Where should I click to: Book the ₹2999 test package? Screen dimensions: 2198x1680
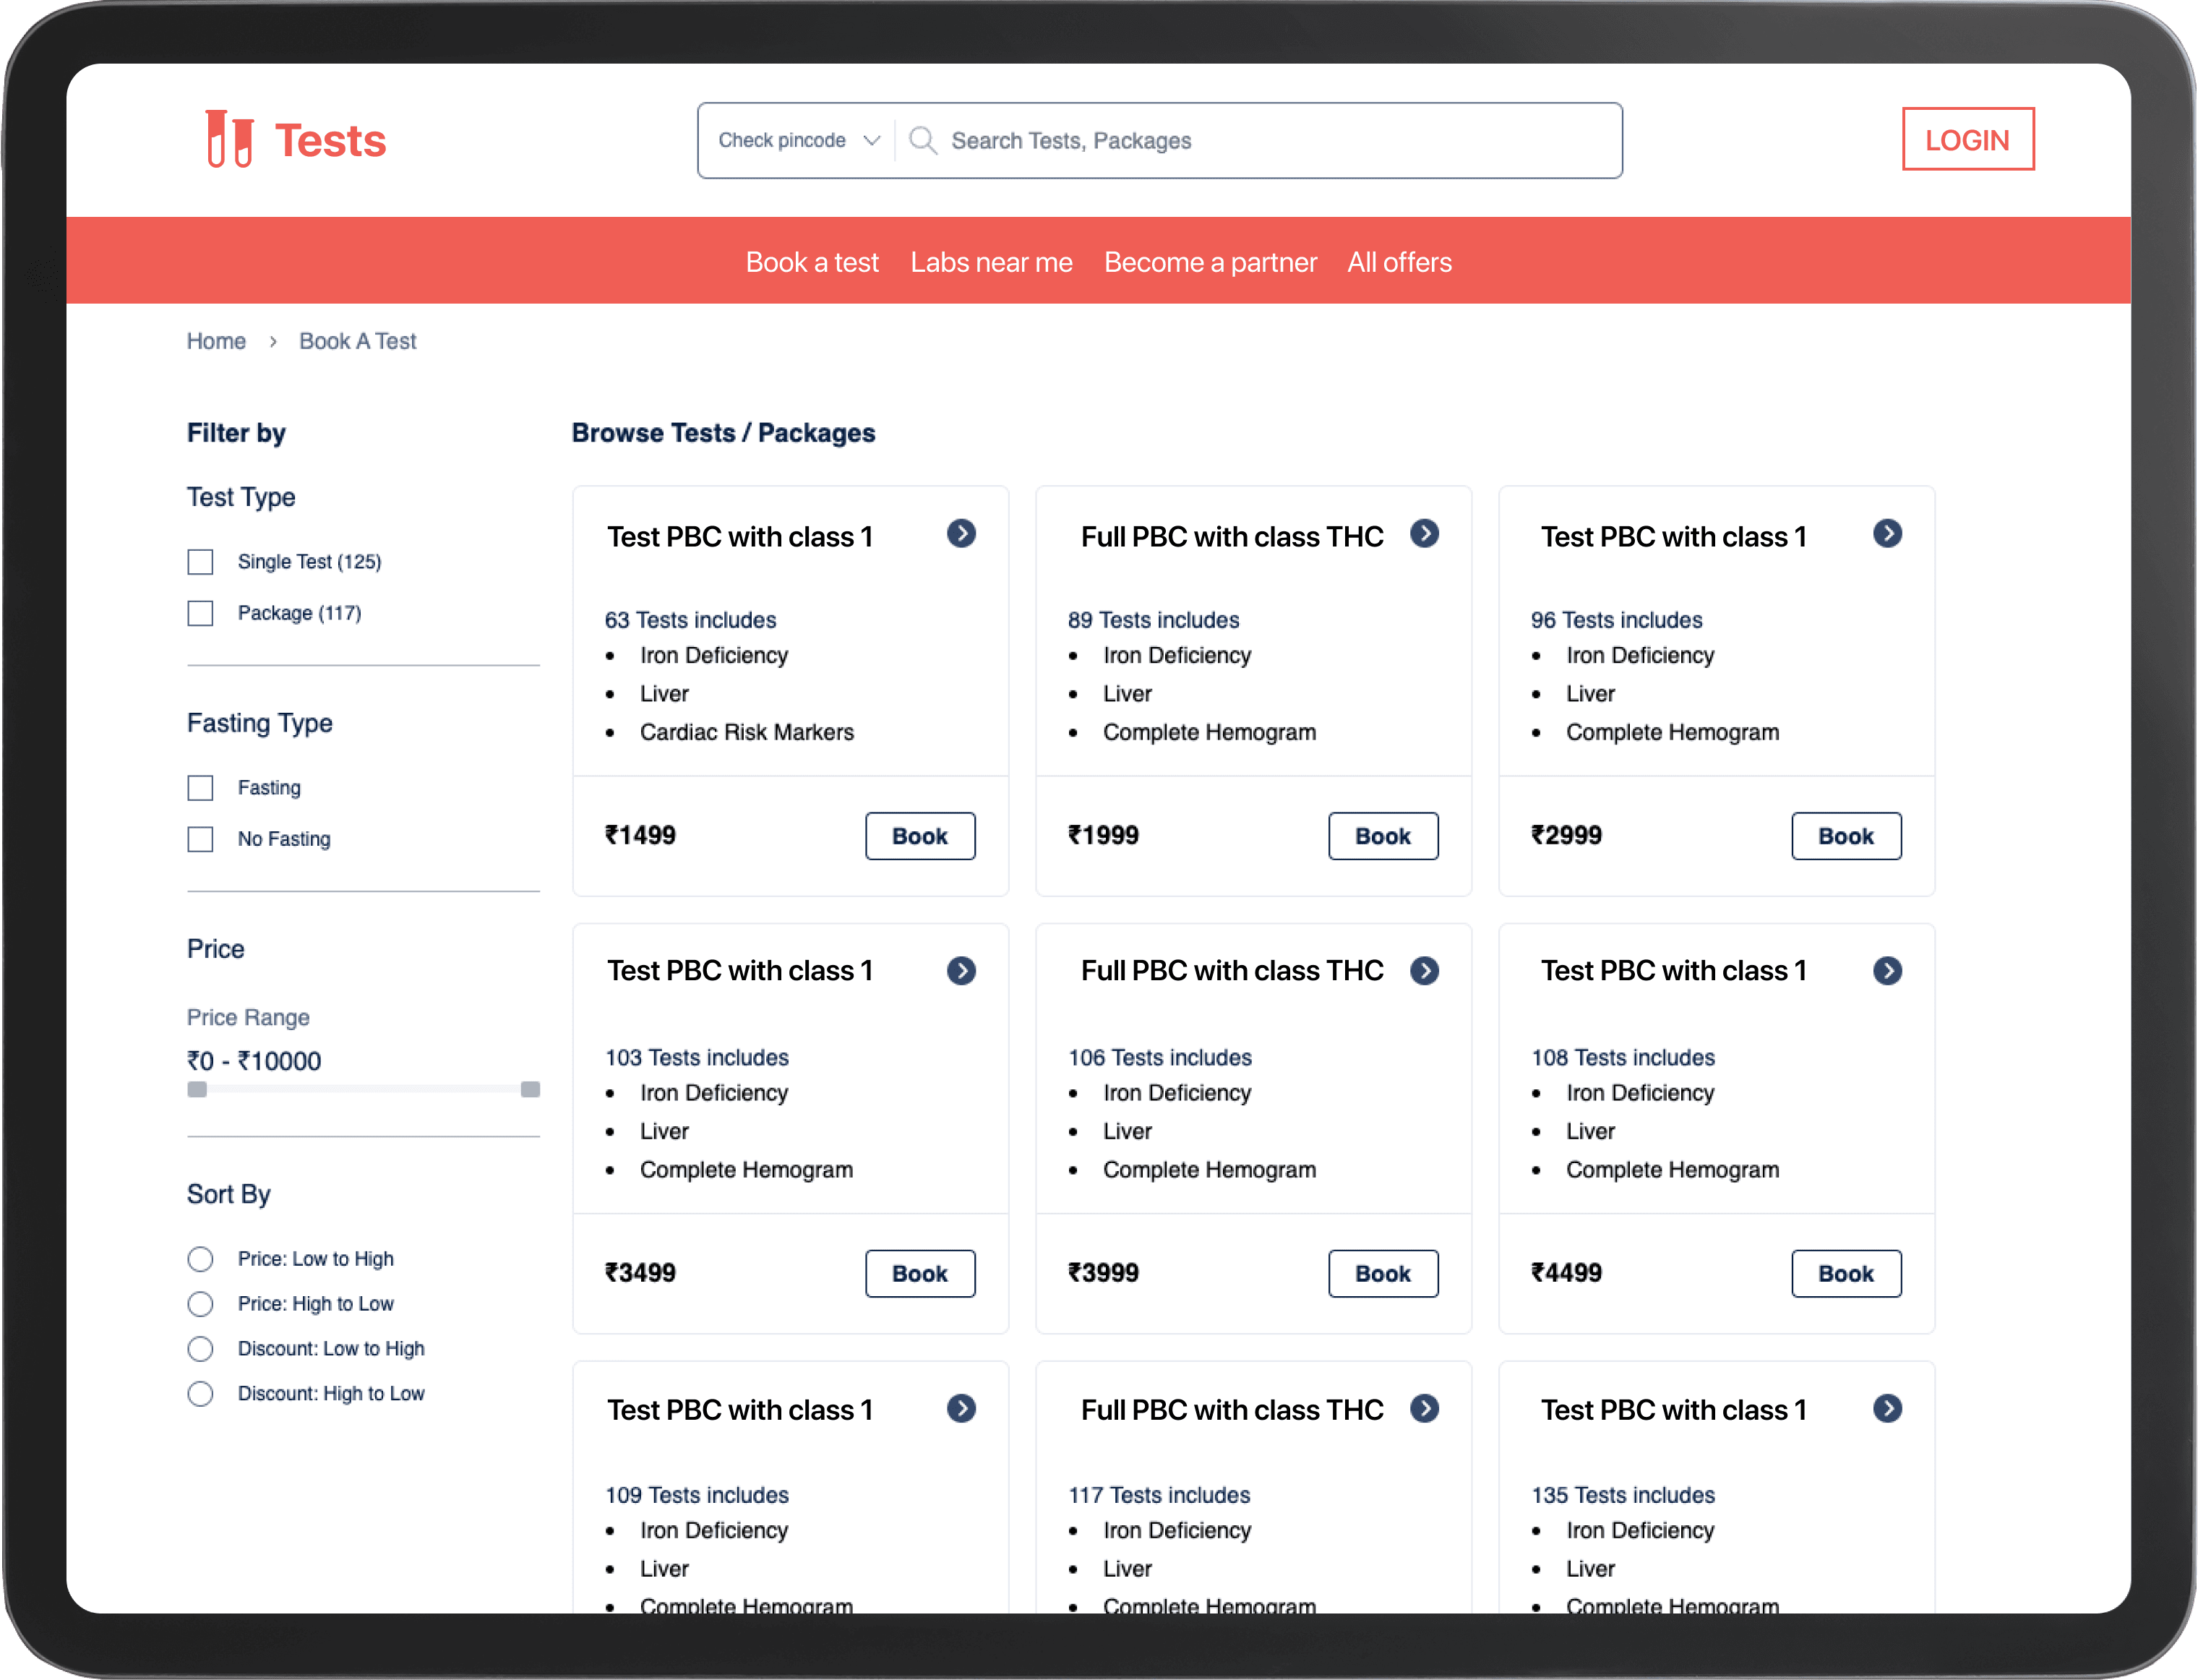pos(1846,836)
